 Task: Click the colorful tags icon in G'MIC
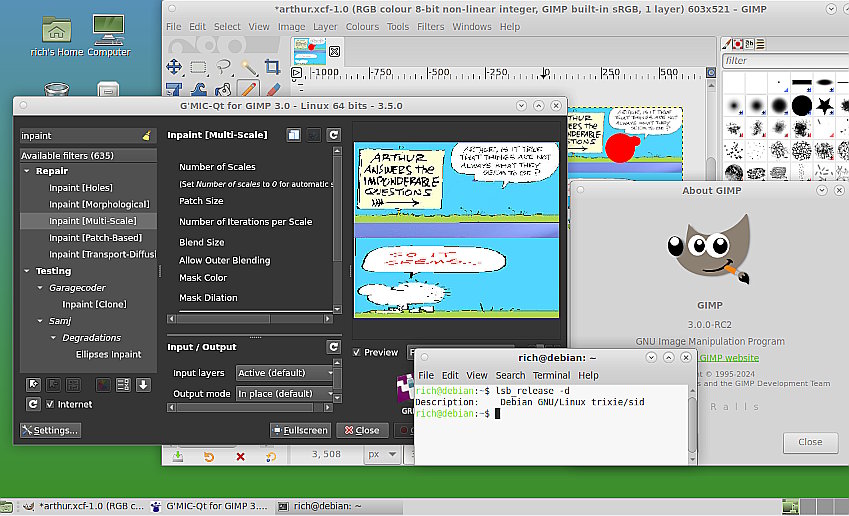coord(103,384)
